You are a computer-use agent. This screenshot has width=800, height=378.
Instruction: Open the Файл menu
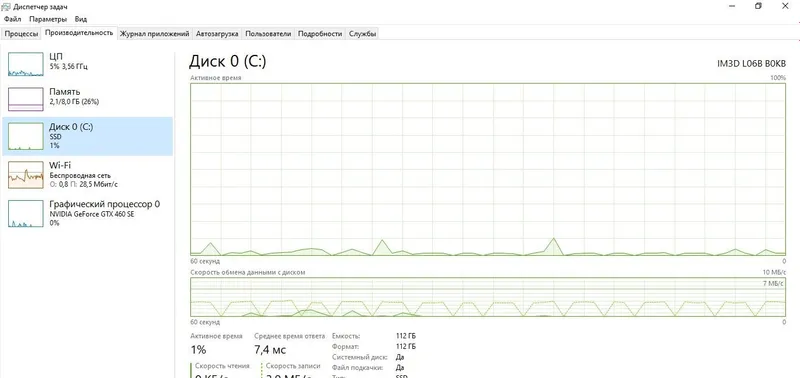pyautogui.click(x=12, y=19)
